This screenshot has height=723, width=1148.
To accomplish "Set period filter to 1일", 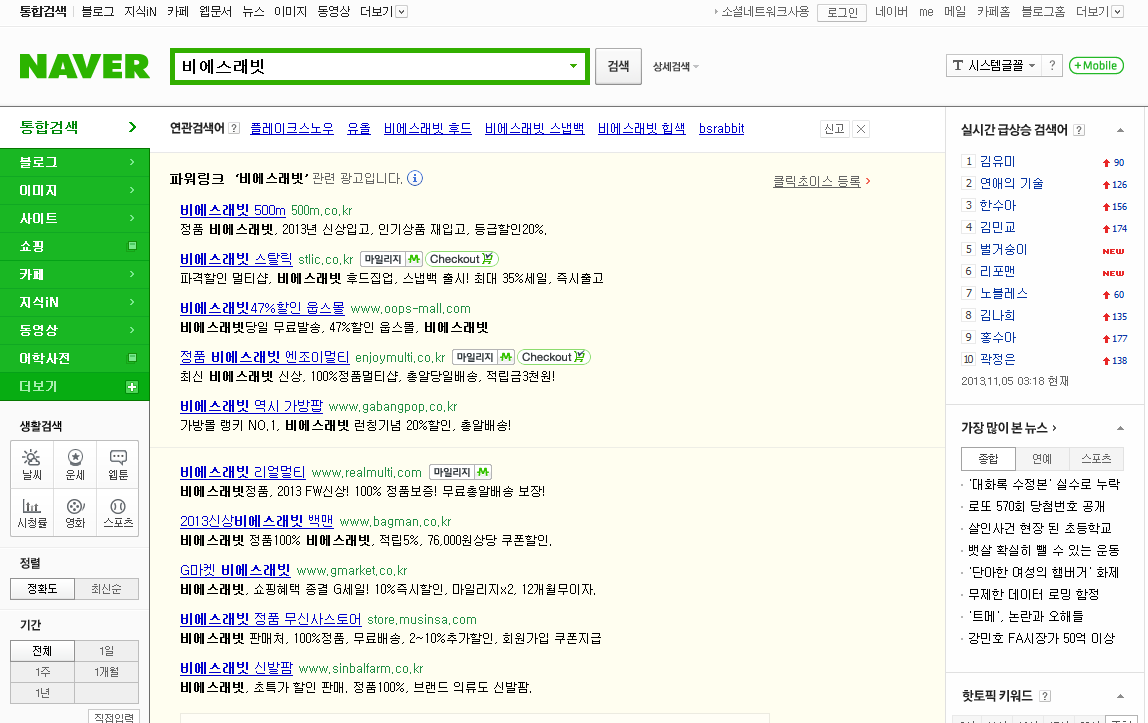I will click(x=106, y=651).
